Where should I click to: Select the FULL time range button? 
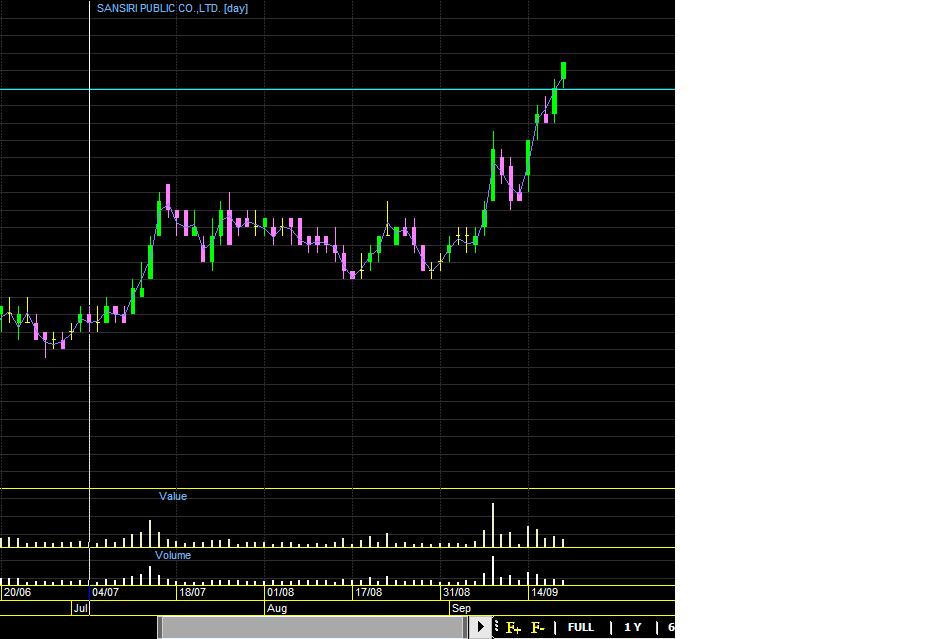coord(580,627)
